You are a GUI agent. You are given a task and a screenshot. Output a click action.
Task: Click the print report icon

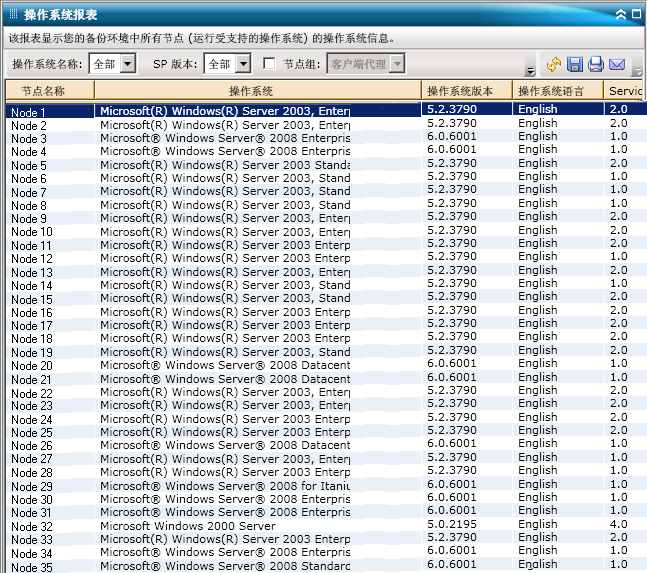[x=596, y=65]
